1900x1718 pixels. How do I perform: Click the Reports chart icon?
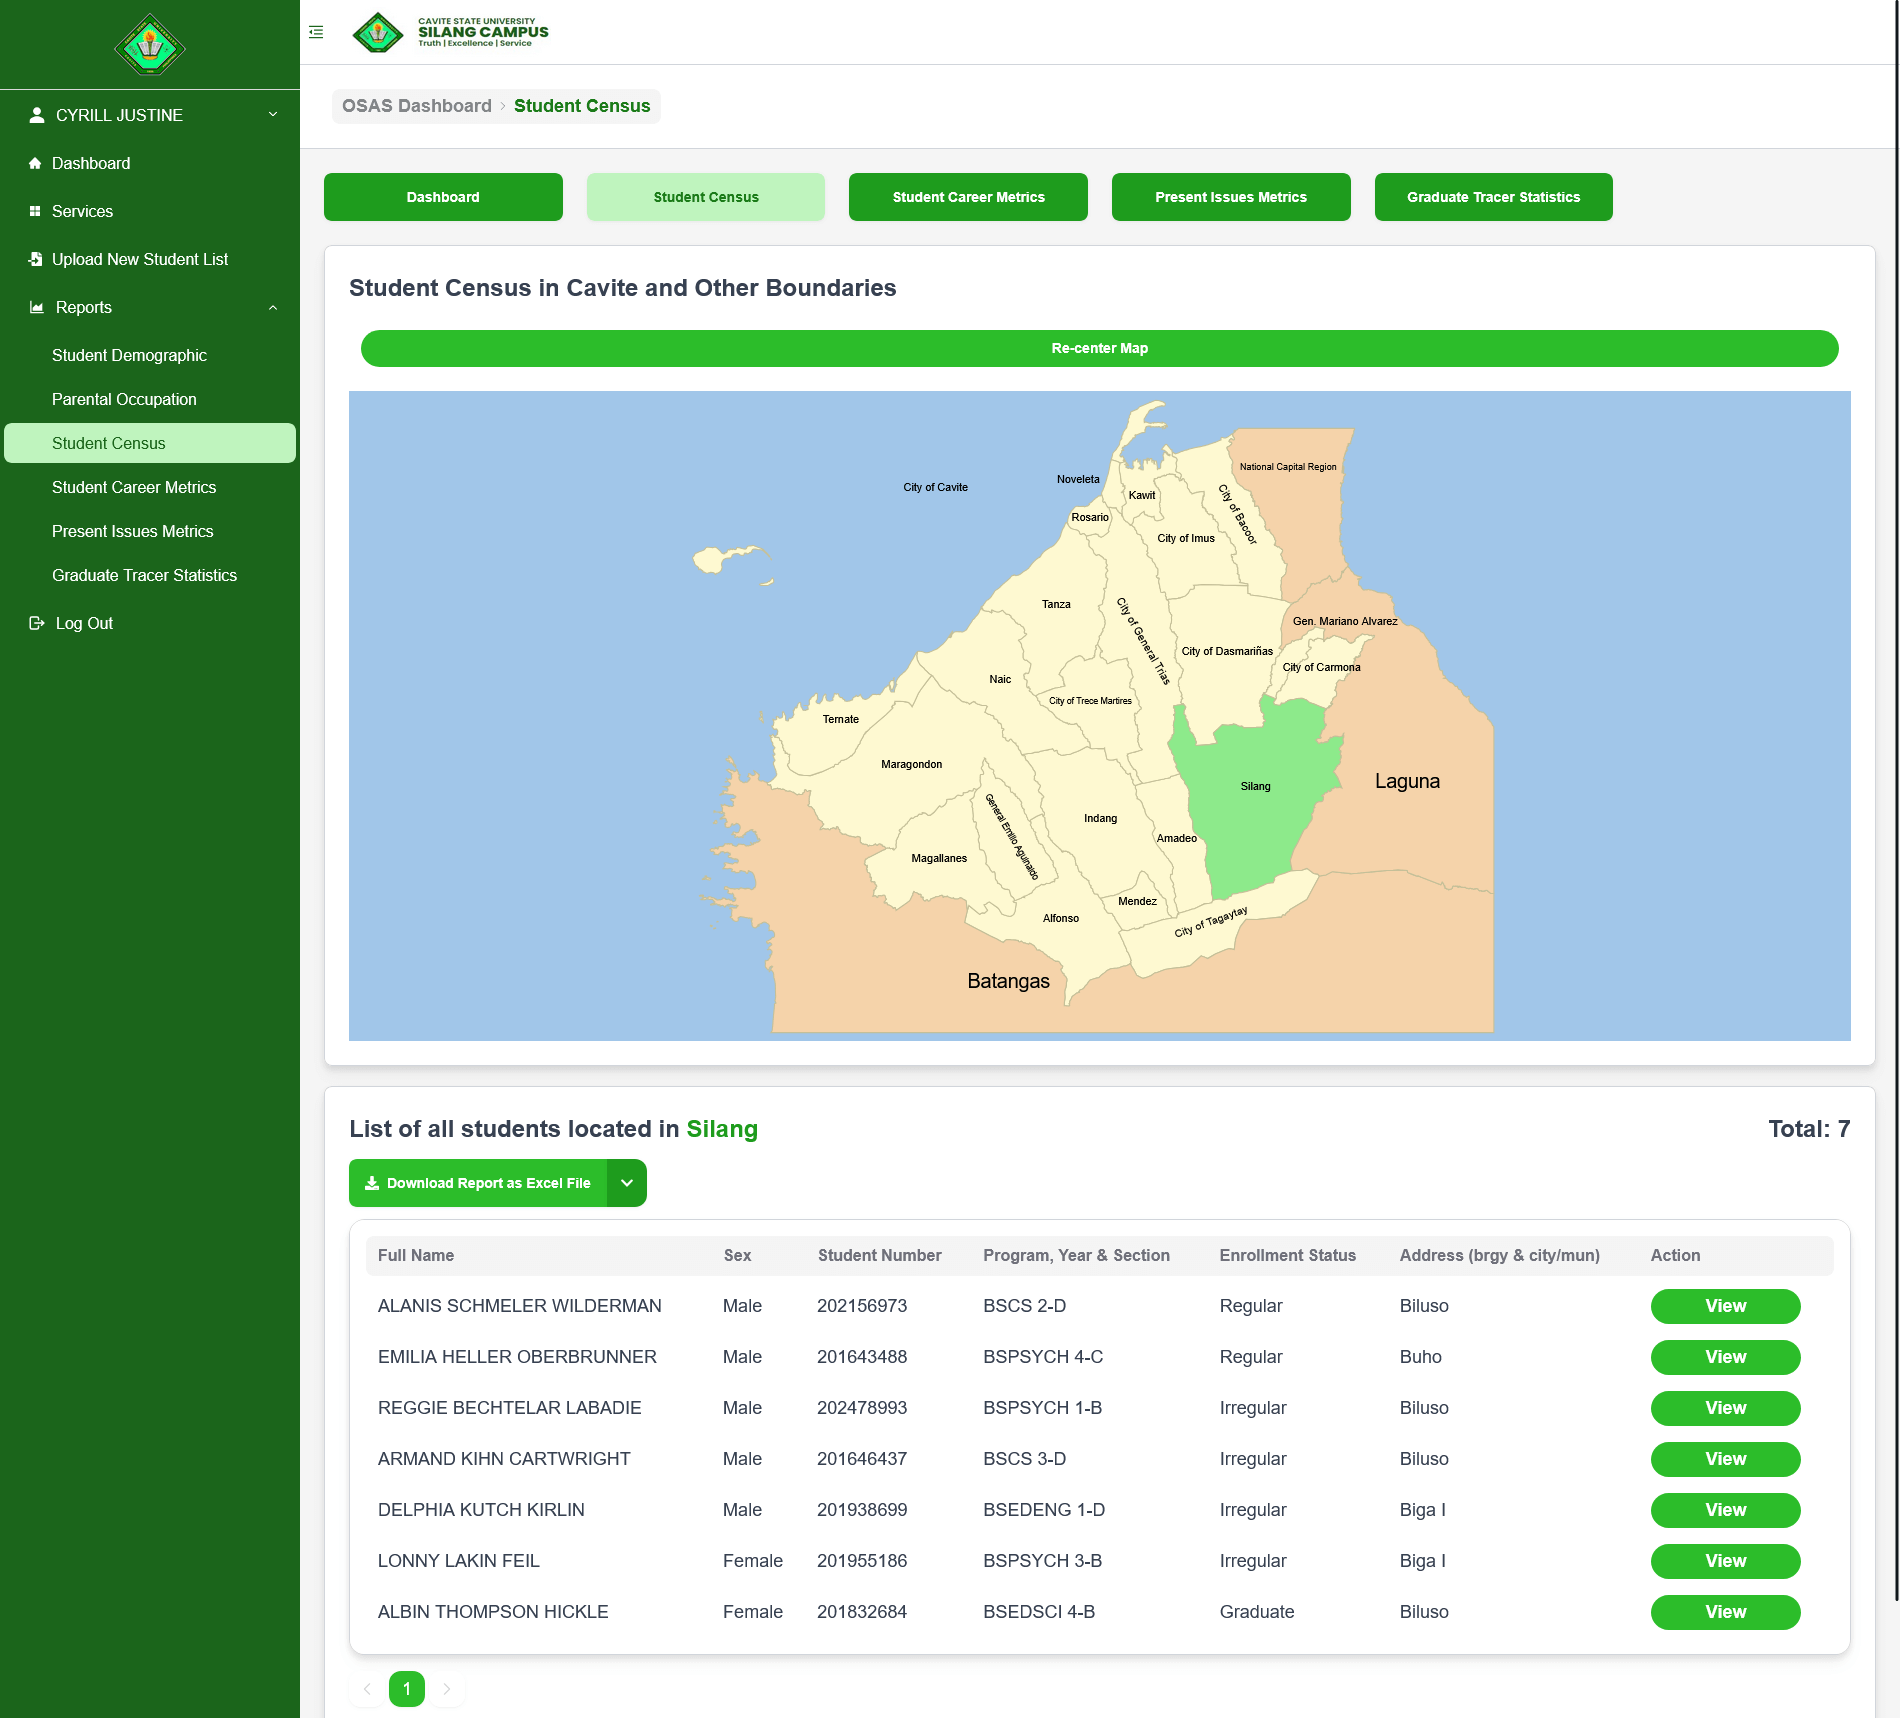pos(37,307)
